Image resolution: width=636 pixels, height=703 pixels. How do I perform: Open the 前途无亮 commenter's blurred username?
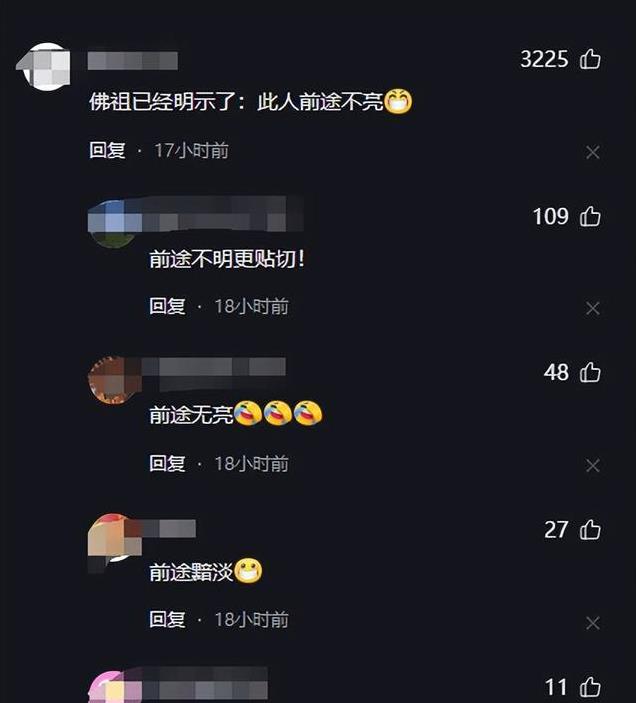pos(214,367)
